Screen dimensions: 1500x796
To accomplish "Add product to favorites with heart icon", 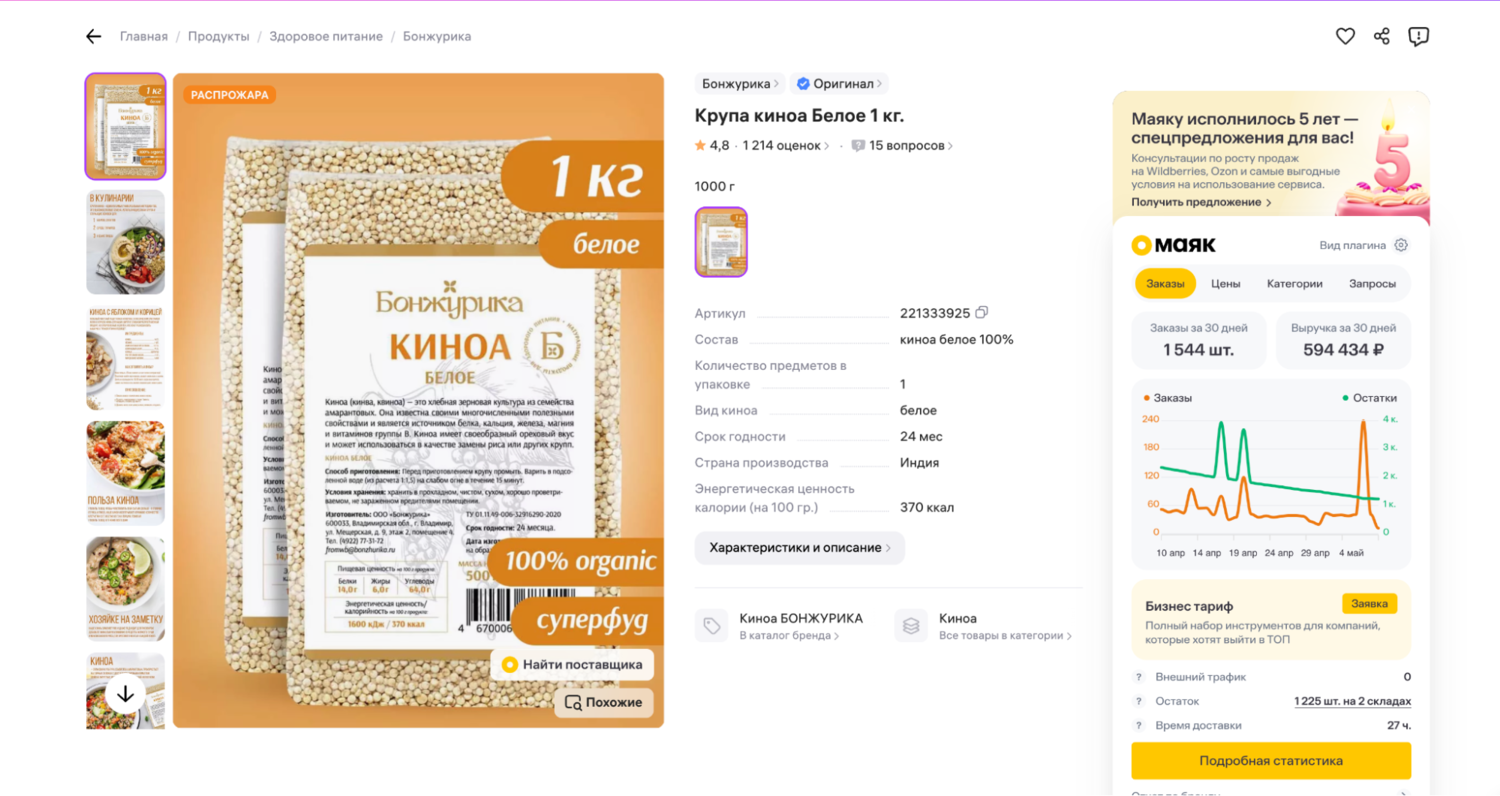I will tap(1345, 36).
